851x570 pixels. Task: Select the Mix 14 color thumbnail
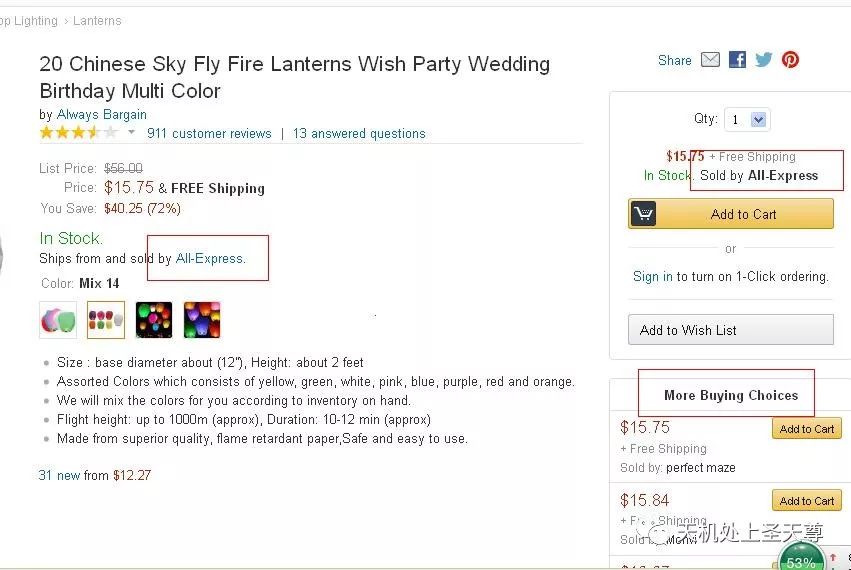[106, 320]
